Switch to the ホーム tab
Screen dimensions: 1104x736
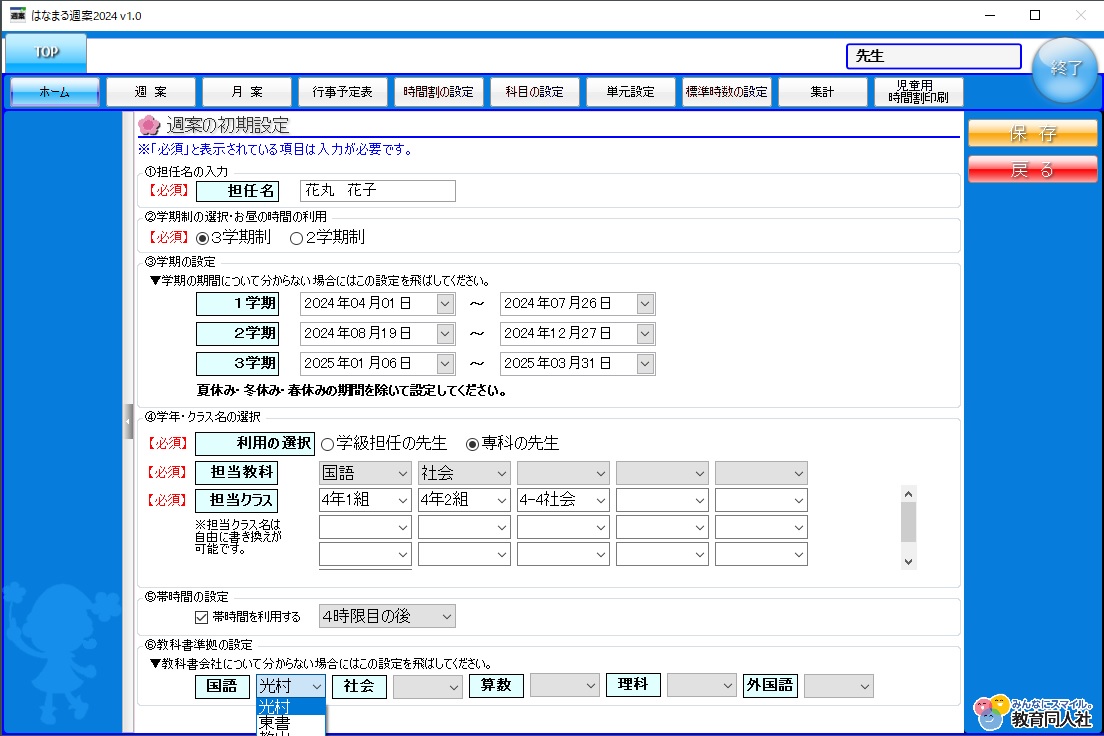coord(55,92)
